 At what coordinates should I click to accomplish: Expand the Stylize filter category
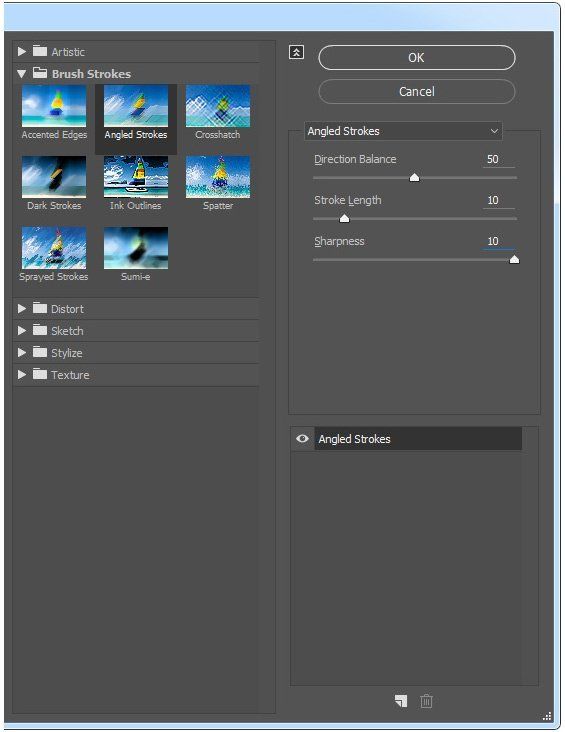(21, 352)
